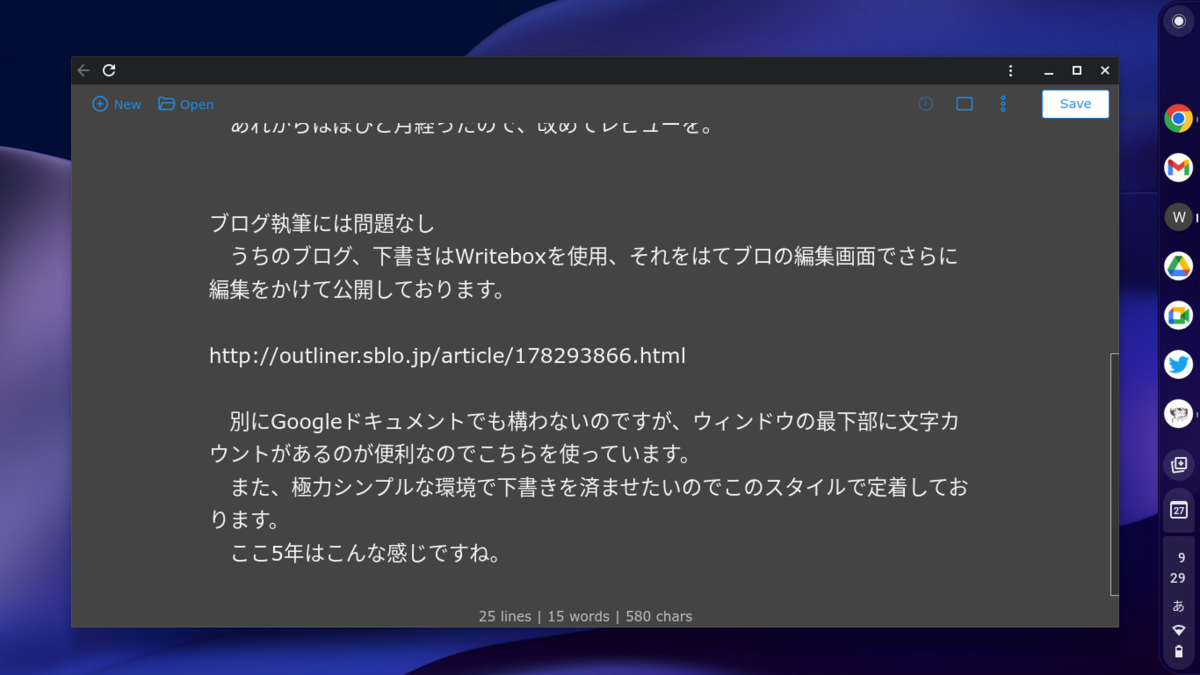Click the heading ブログ執筆には問題なし
Viewport: 1200px width, 675px height.
click(322, 223)
